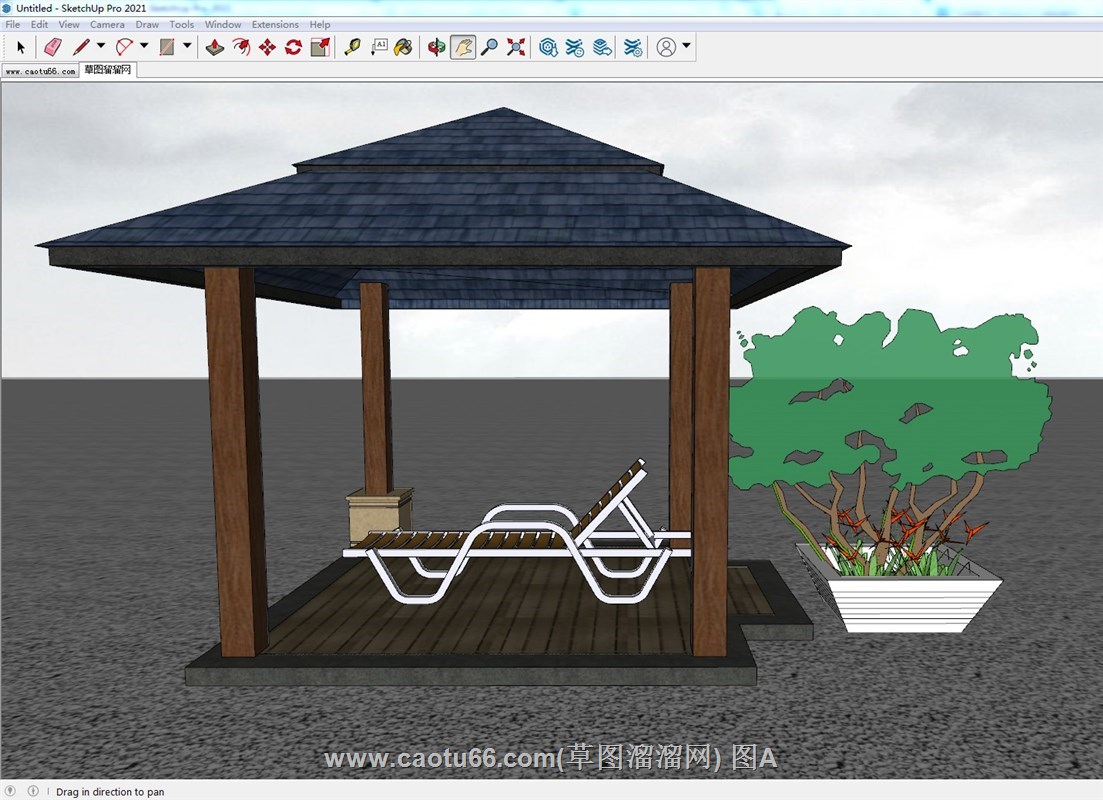Viewport: 1103px width, 800px height.
Task: Open the Camera menu
Action: [107, 24]
